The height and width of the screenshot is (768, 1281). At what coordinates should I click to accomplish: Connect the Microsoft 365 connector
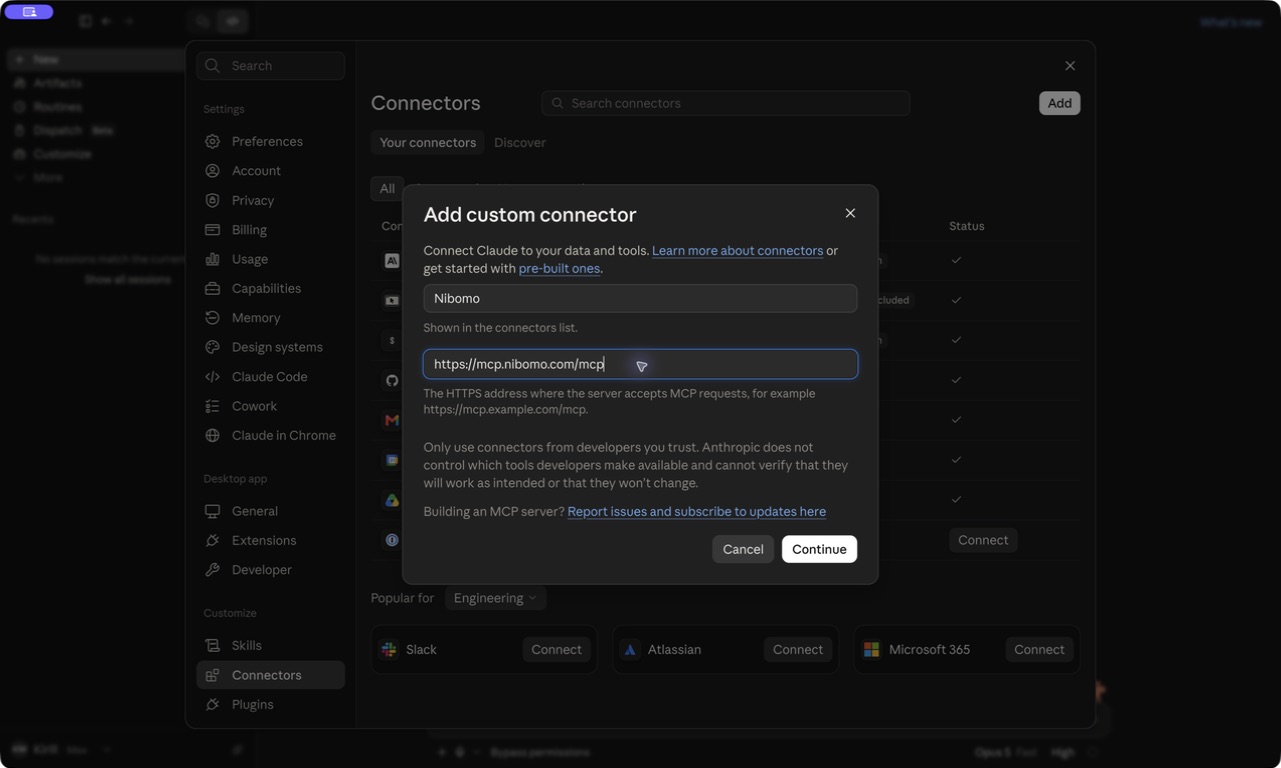(x=1039, y=649)
